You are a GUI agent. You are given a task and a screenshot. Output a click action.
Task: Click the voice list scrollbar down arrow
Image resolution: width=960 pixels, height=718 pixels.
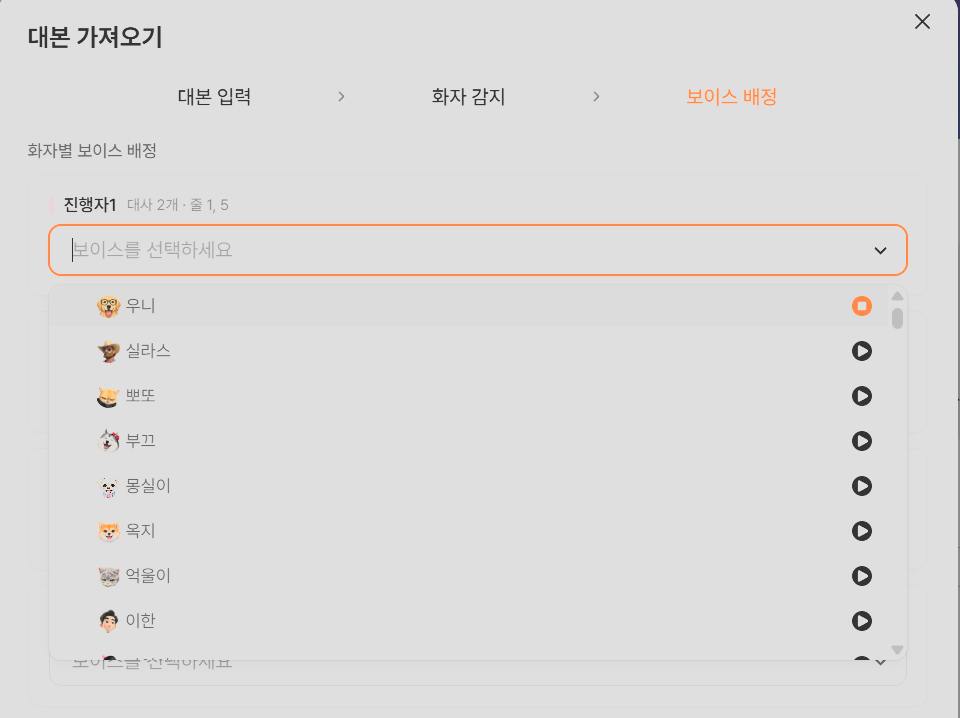[897, 649]
